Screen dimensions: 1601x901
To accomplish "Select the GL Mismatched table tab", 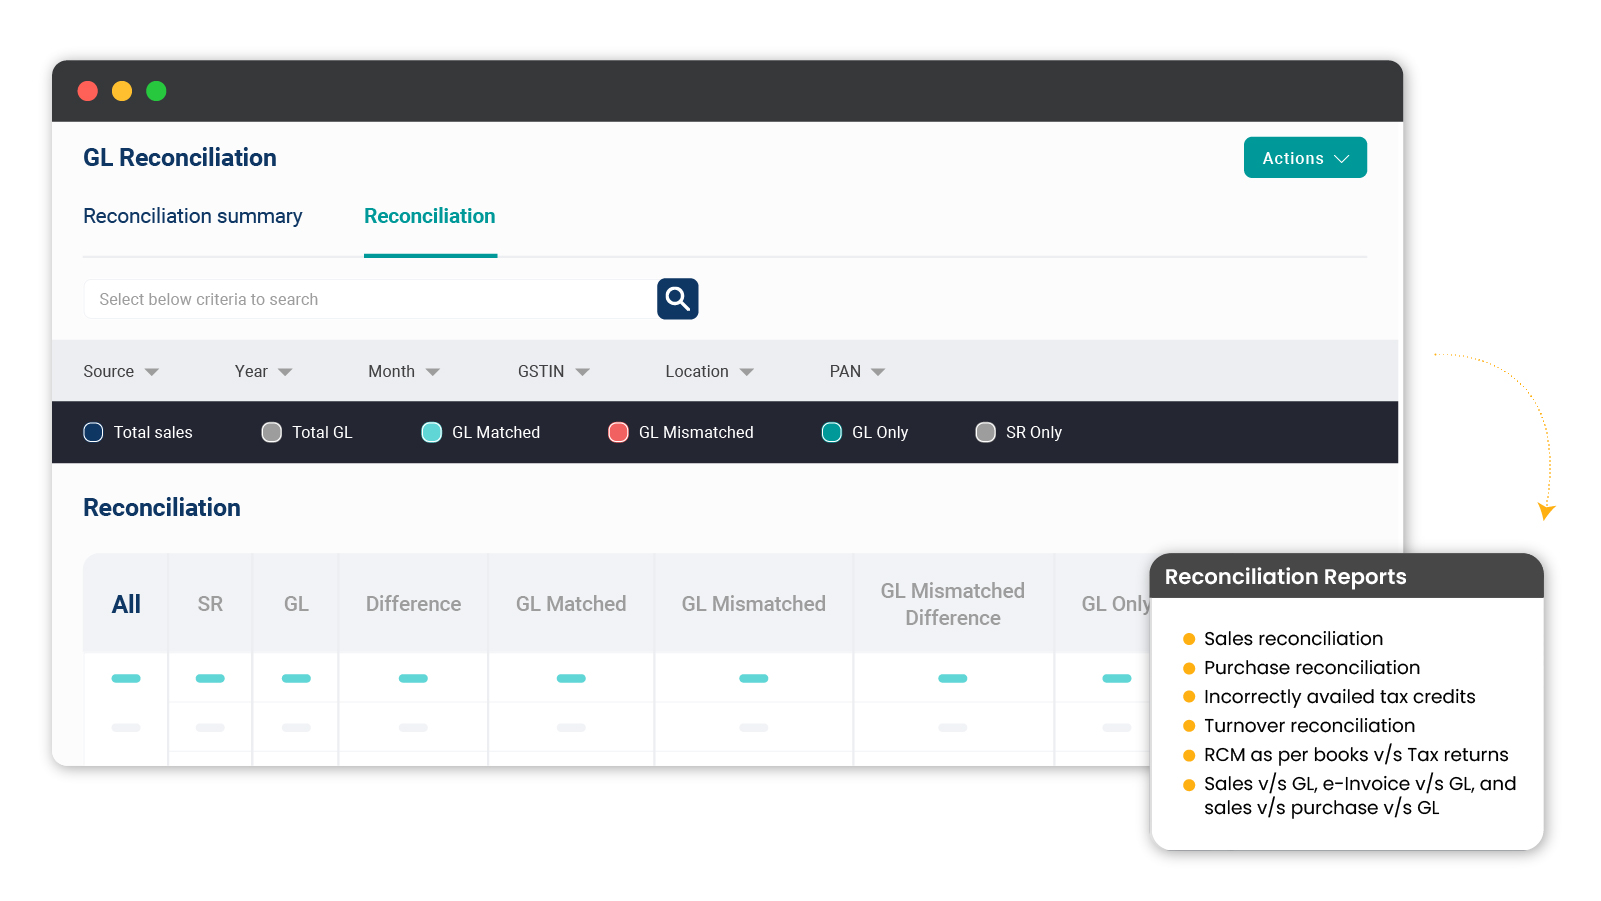I will [754, 604].
